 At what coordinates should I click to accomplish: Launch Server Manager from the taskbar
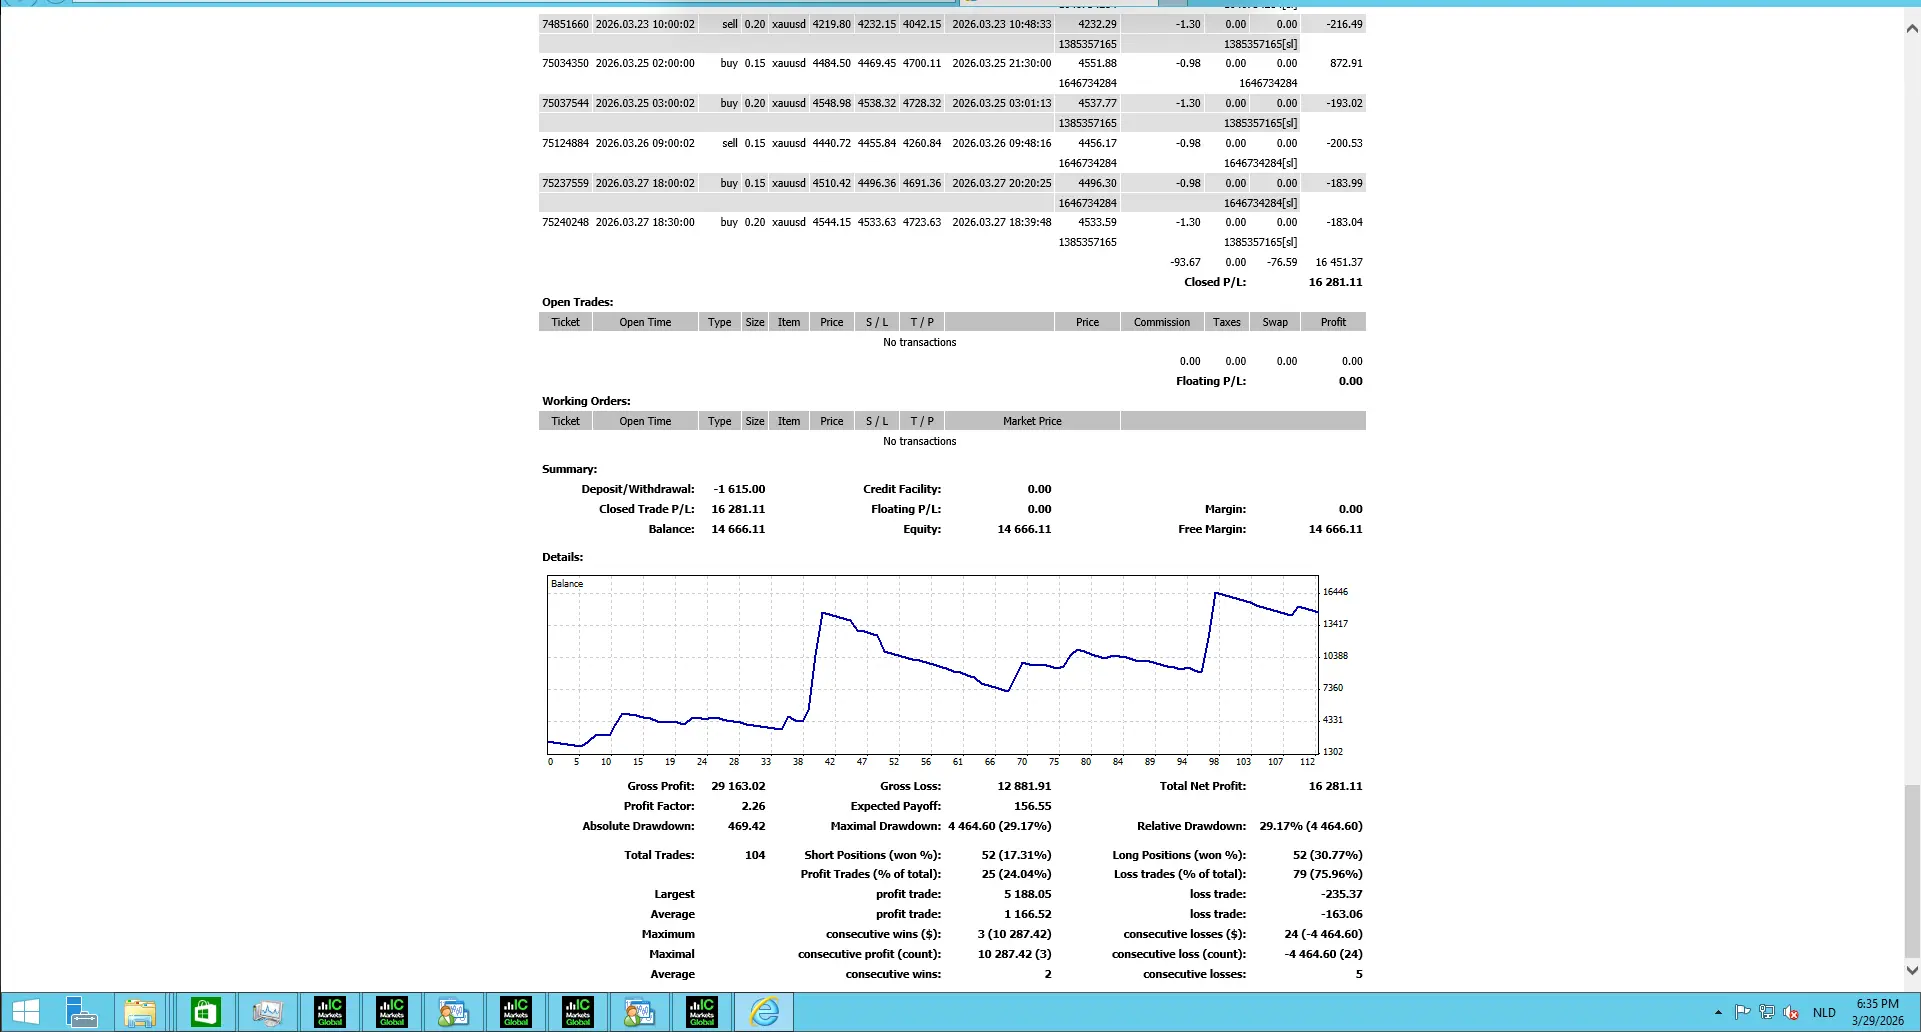coord(81,1012)
